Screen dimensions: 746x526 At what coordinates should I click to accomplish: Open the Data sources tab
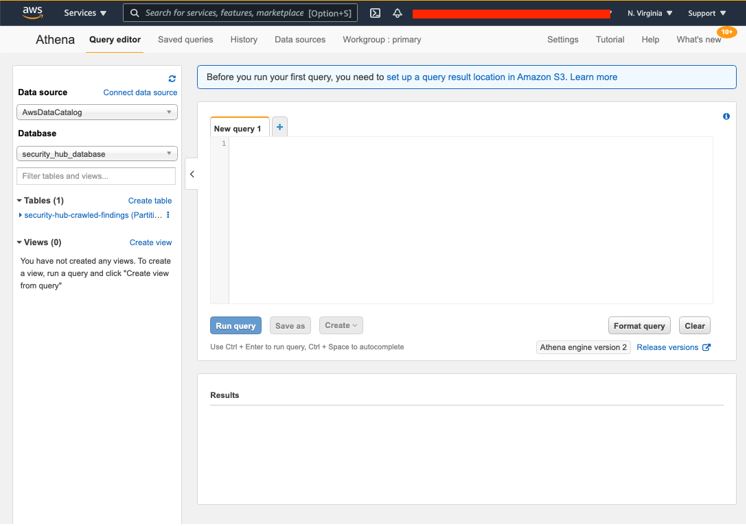[300, 39]
